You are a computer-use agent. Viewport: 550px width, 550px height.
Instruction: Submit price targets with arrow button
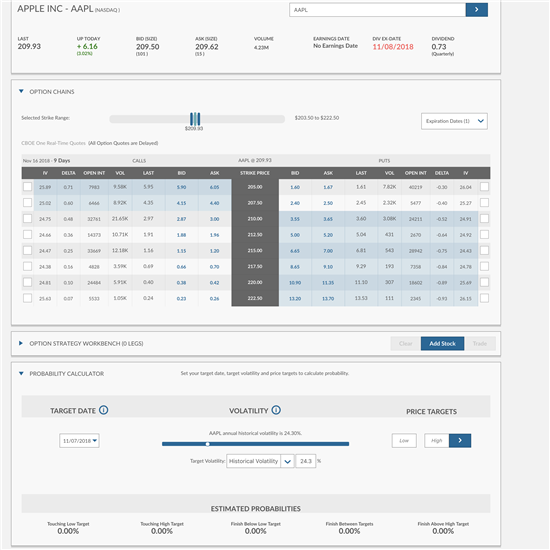[460, 441]
